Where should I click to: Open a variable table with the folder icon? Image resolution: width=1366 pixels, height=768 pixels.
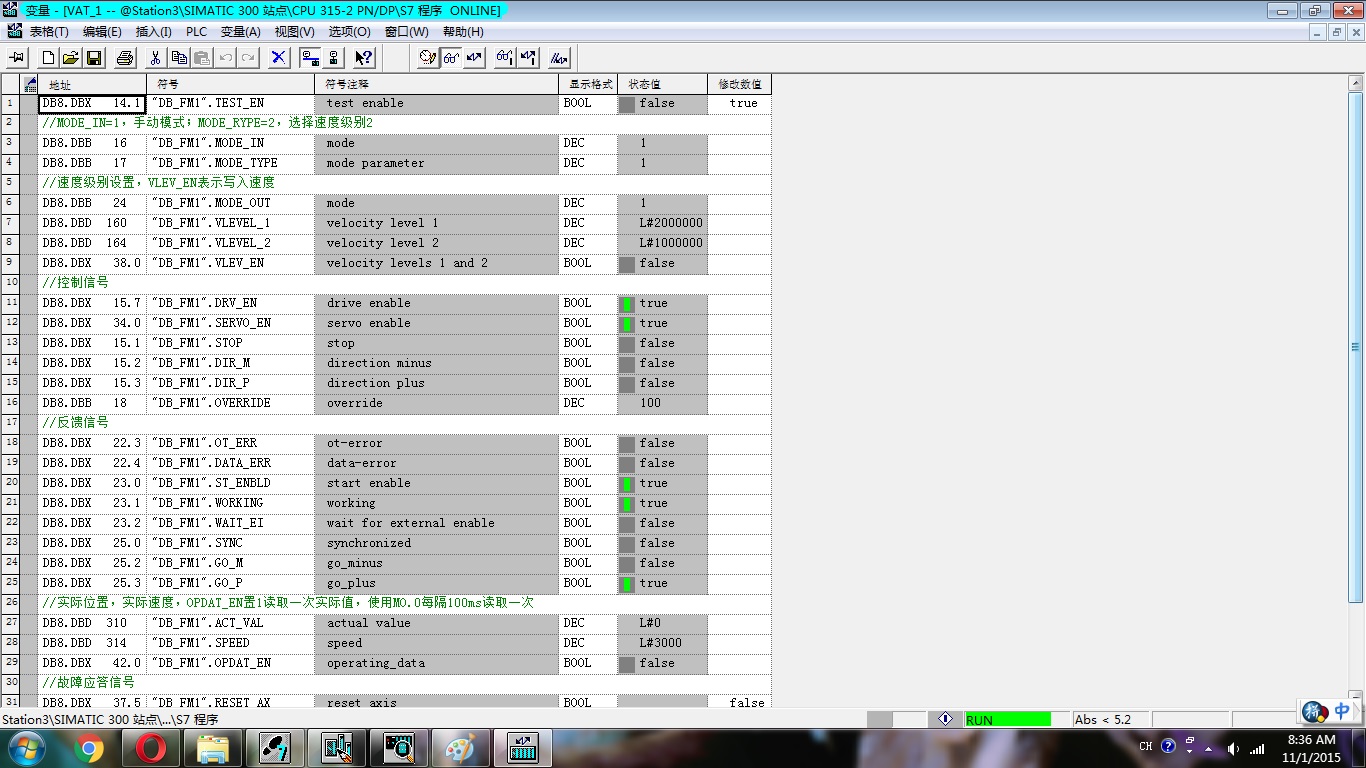(71, 58)
